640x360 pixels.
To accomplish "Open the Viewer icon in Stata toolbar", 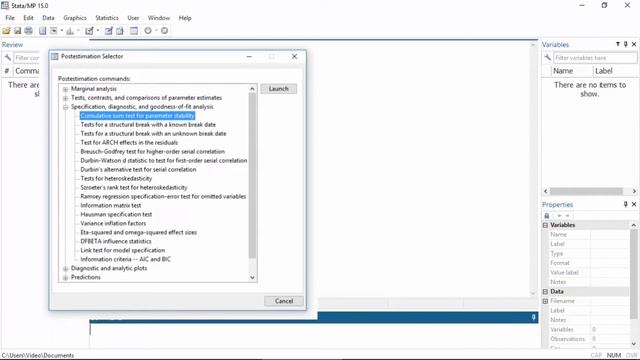I will [53, 31].
